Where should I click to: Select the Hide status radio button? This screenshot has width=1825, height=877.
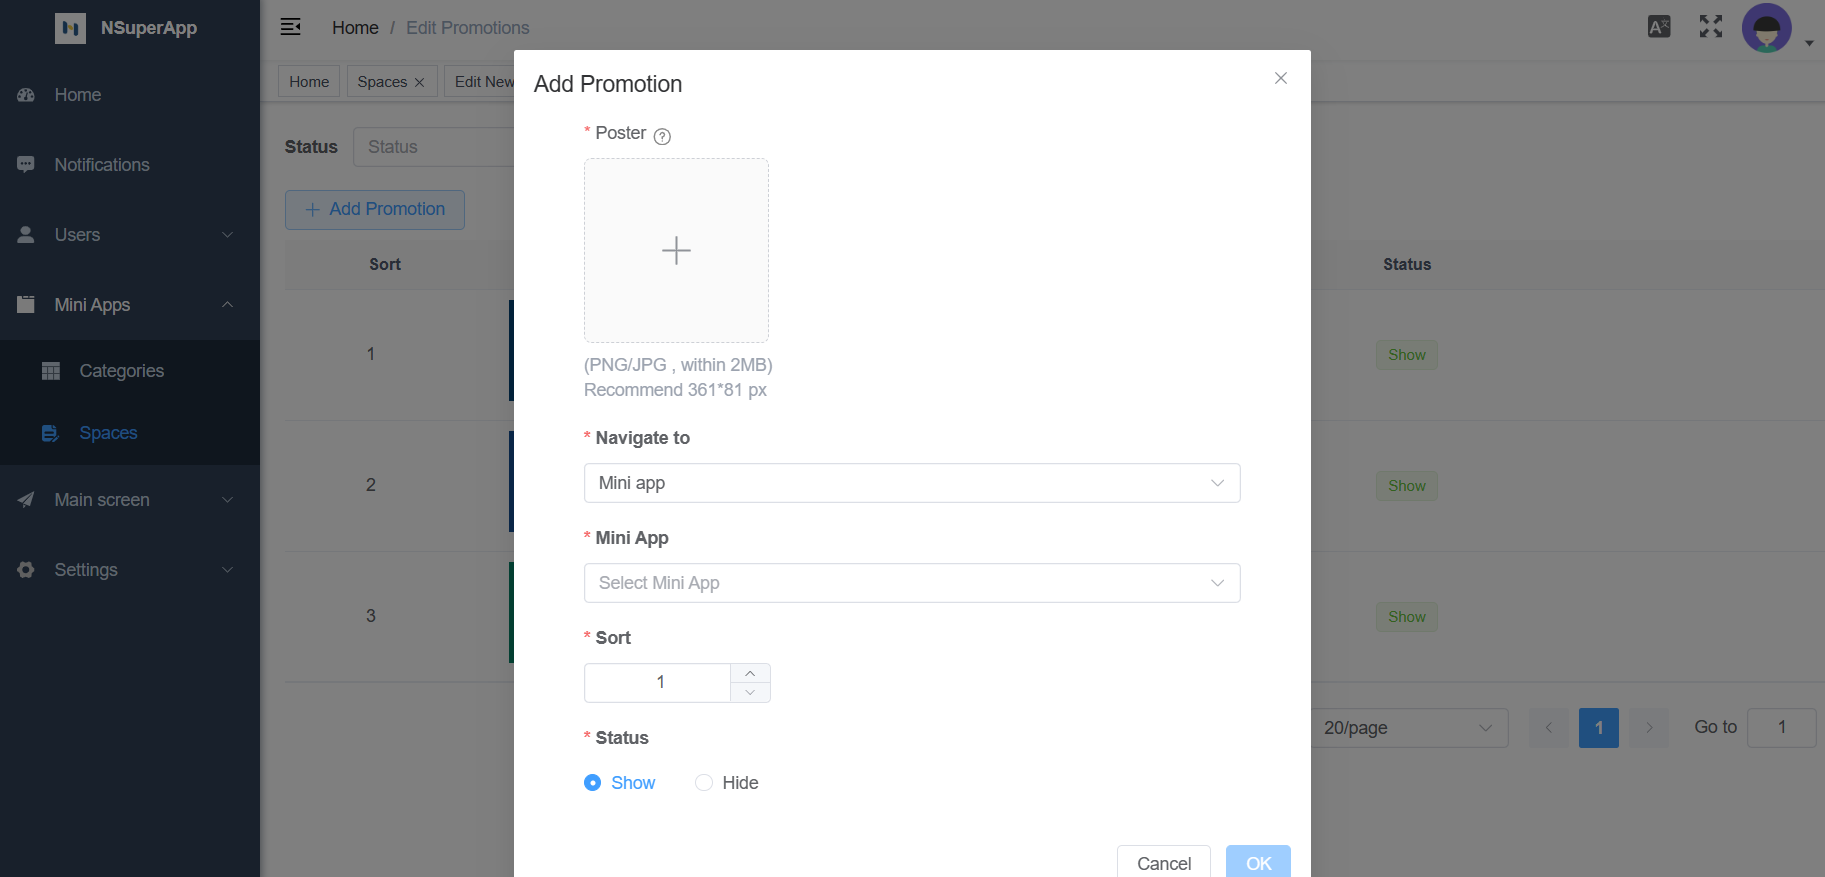704,783
